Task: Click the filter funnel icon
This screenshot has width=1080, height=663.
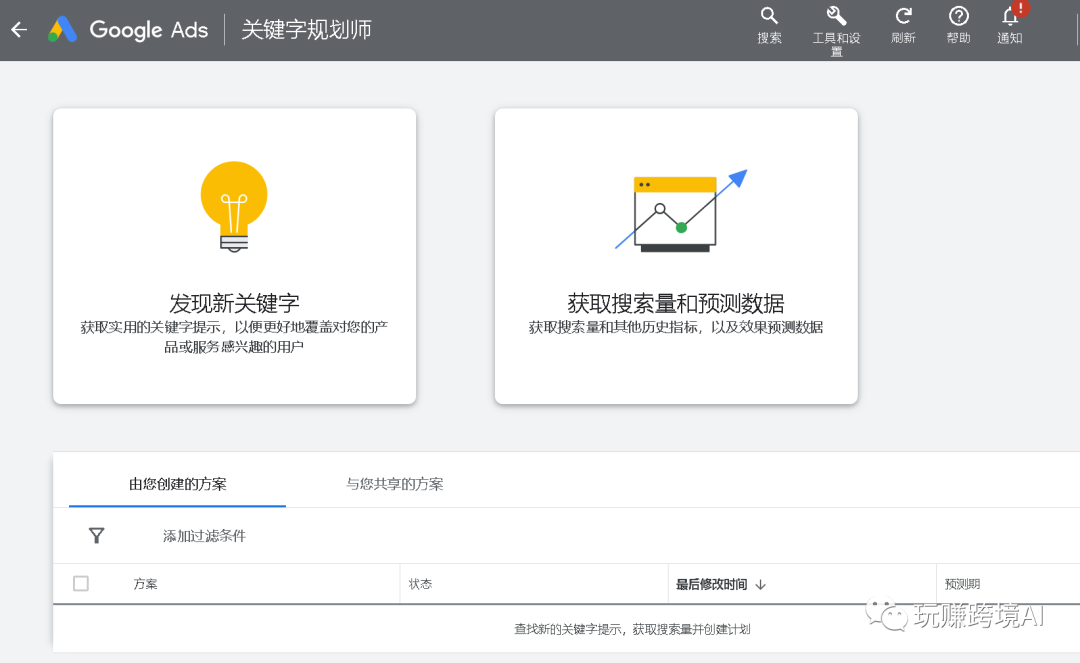Action: click(96, 536)
